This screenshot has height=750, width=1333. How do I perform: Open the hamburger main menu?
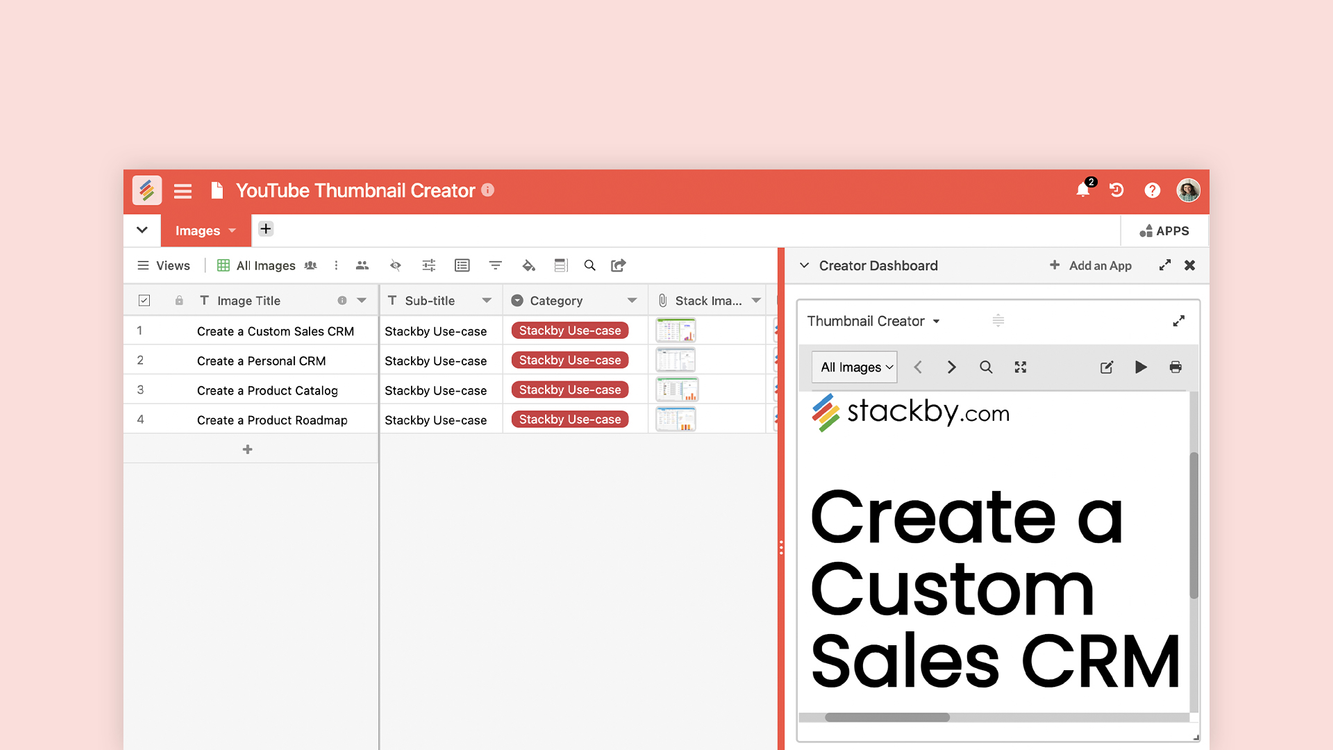pos(183,191)
